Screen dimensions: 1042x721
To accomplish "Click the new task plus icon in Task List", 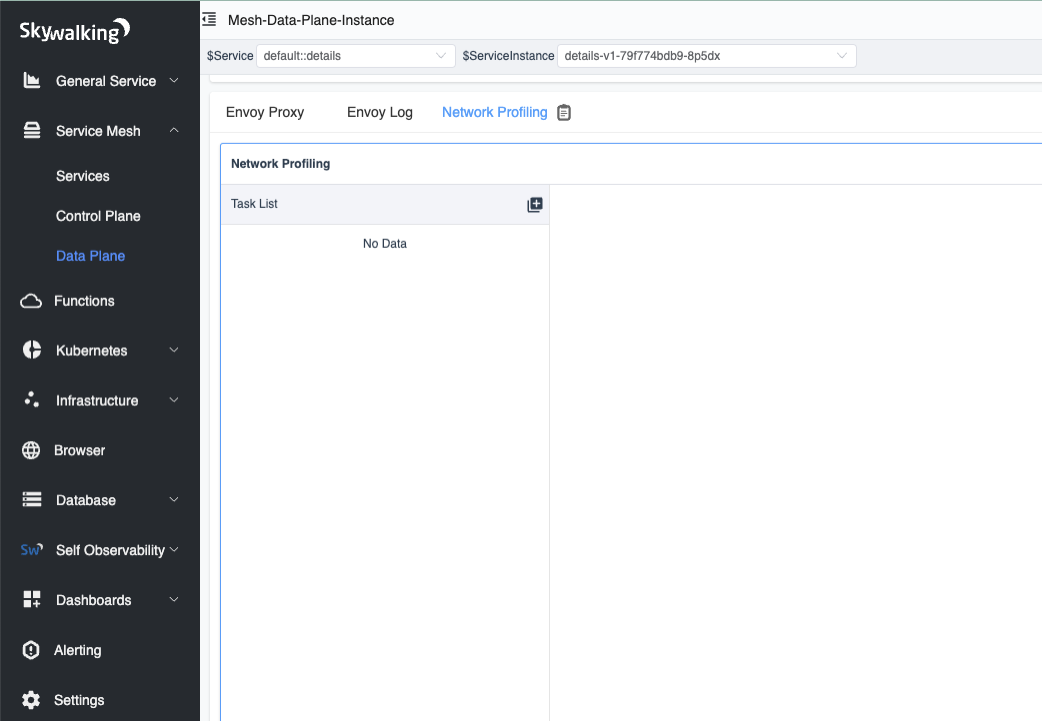I will coord(535,204).
